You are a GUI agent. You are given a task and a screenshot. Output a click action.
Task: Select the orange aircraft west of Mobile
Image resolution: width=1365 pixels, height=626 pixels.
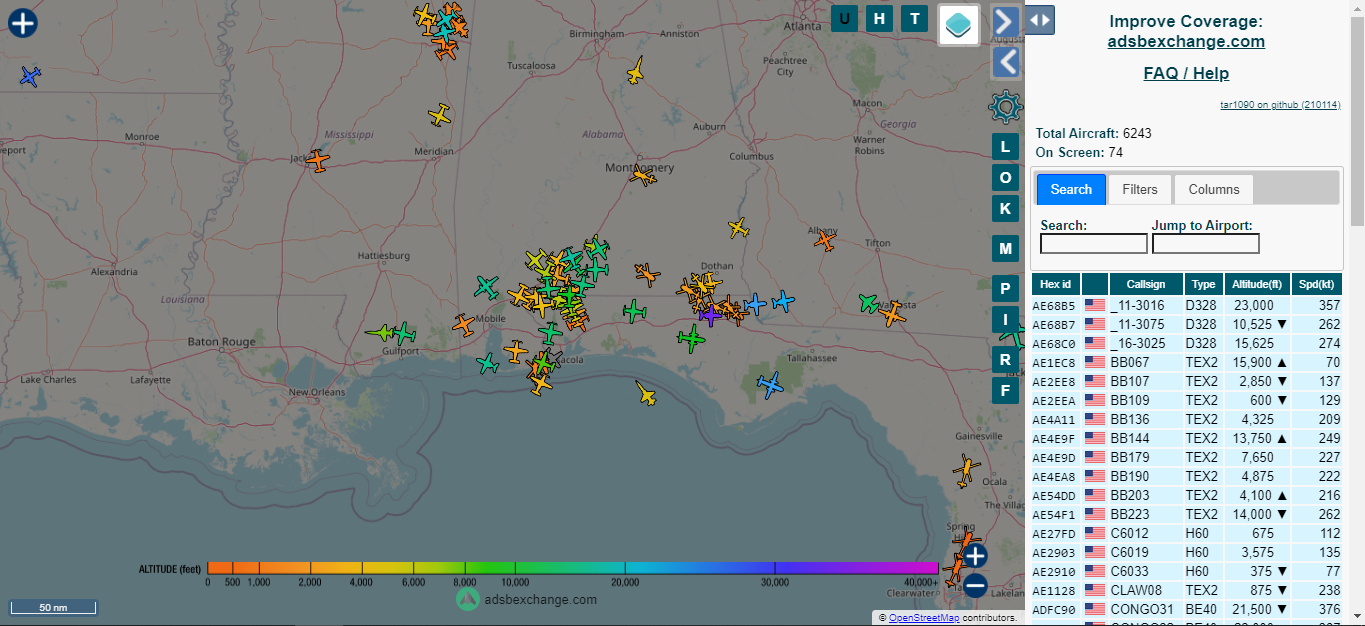pos(463,325)
